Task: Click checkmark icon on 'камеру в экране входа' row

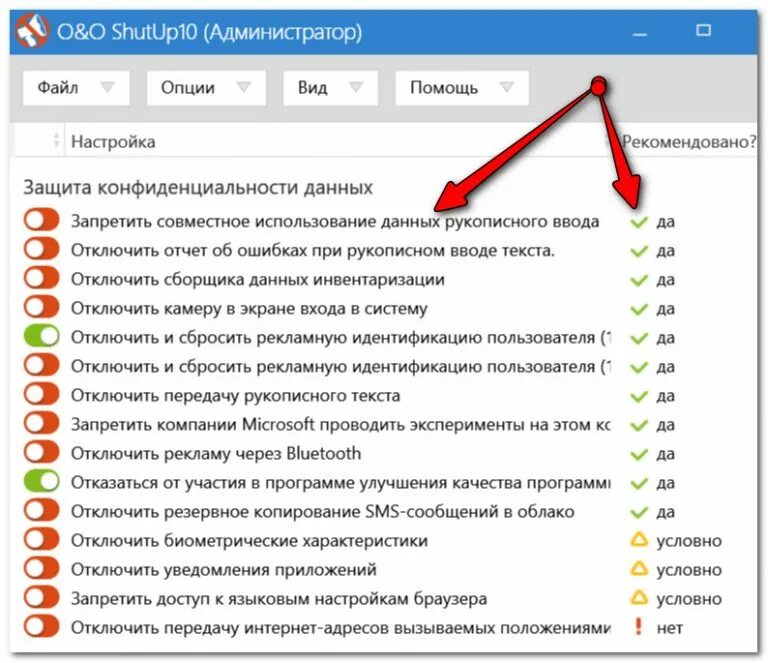Action: coord(639,309)
